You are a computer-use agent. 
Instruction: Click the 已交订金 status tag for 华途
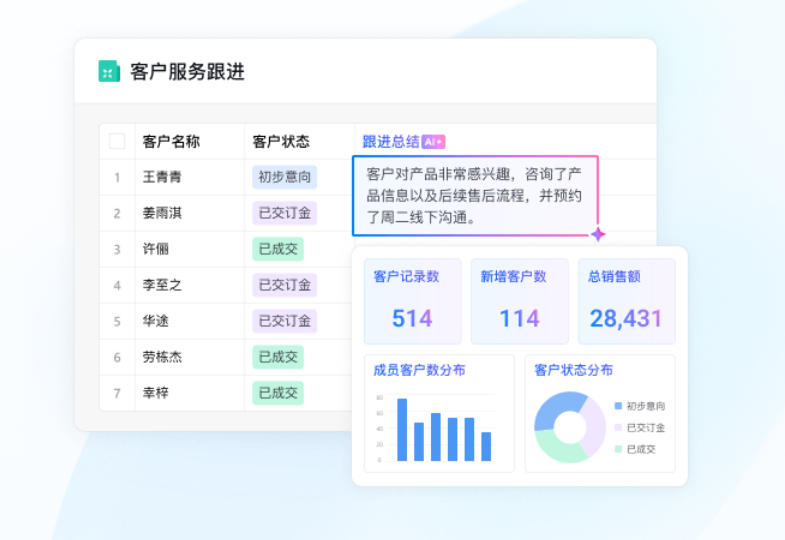(x=284, y=321)
